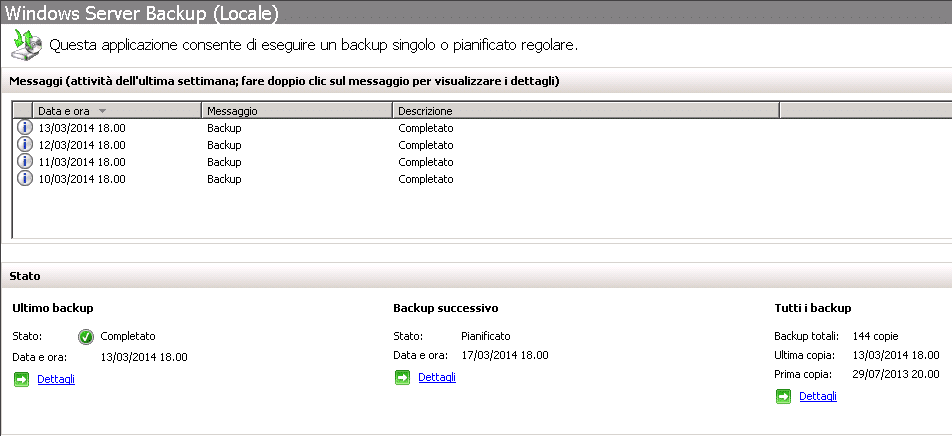Click the Backup successivo heading
This screenshot has height=436, width=952.
tap(446, 308)
